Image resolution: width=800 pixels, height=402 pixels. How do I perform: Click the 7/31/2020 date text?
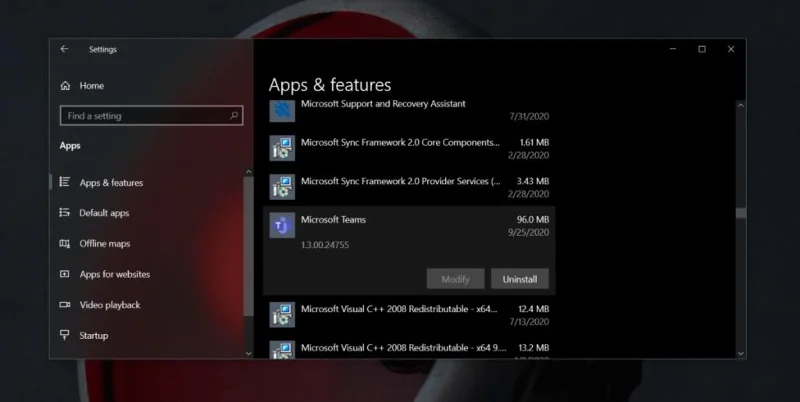point(529,116)
